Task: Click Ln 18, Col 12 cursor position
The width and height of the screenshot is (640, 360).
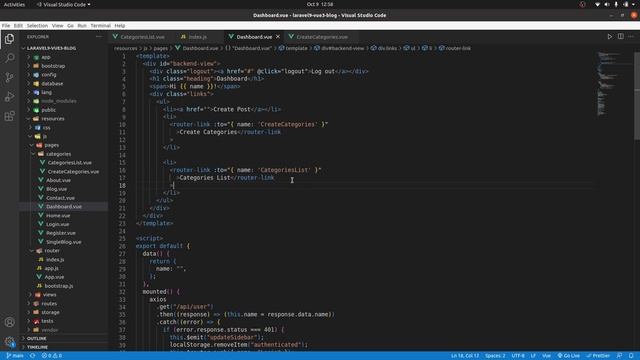Action: tap(465, 356)
